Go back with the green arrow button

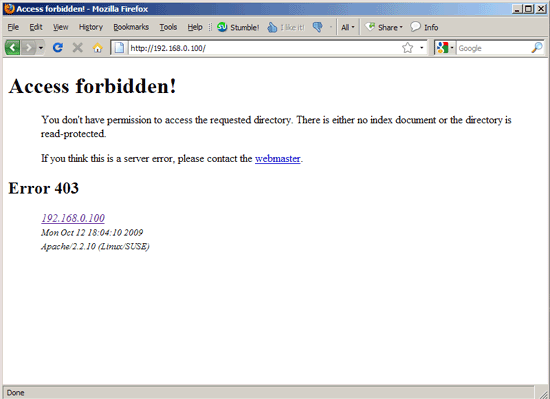(13, 47)
